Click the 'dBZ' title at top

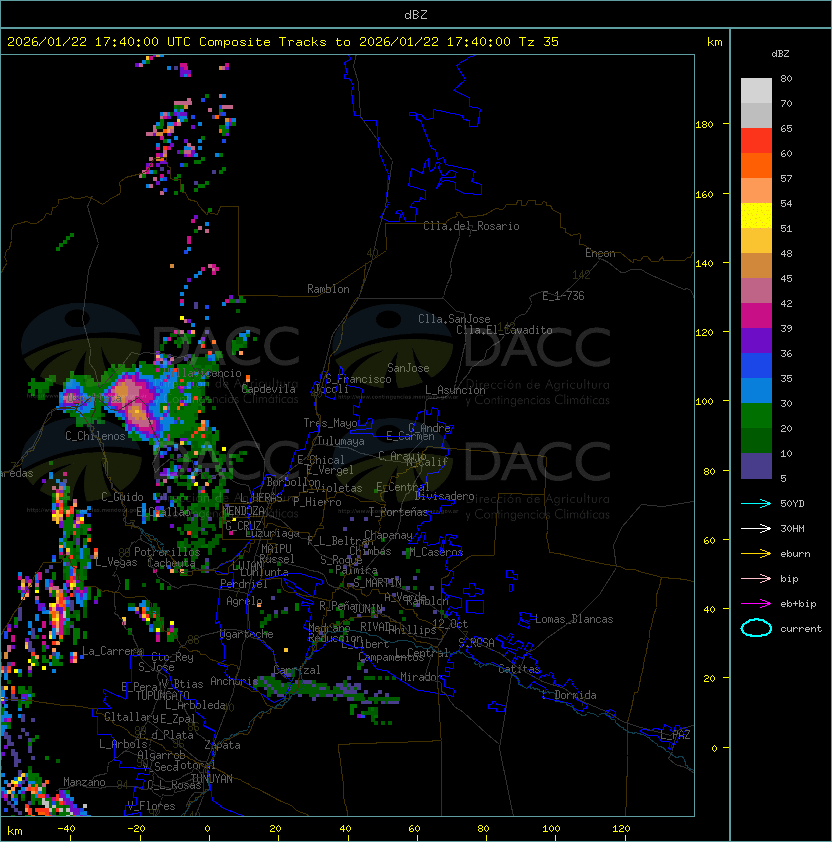pos(416,15)
